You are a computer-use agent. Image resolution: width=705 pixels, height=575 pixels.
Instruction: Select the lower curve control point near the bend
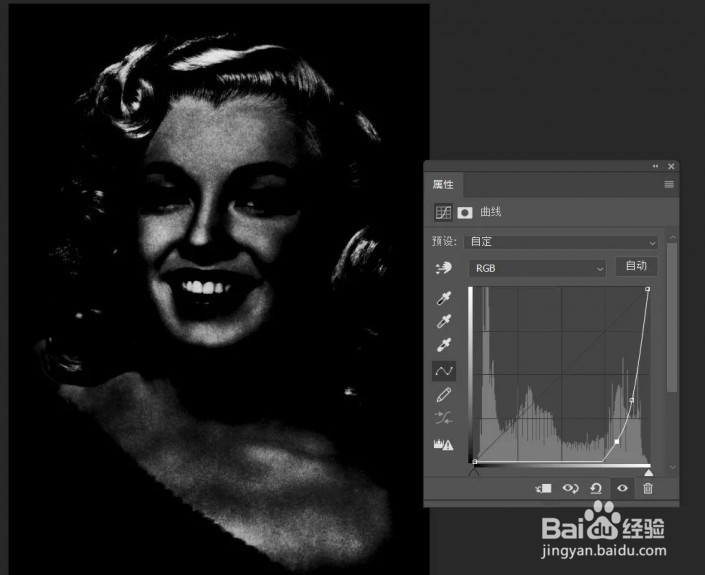point(616,442)
